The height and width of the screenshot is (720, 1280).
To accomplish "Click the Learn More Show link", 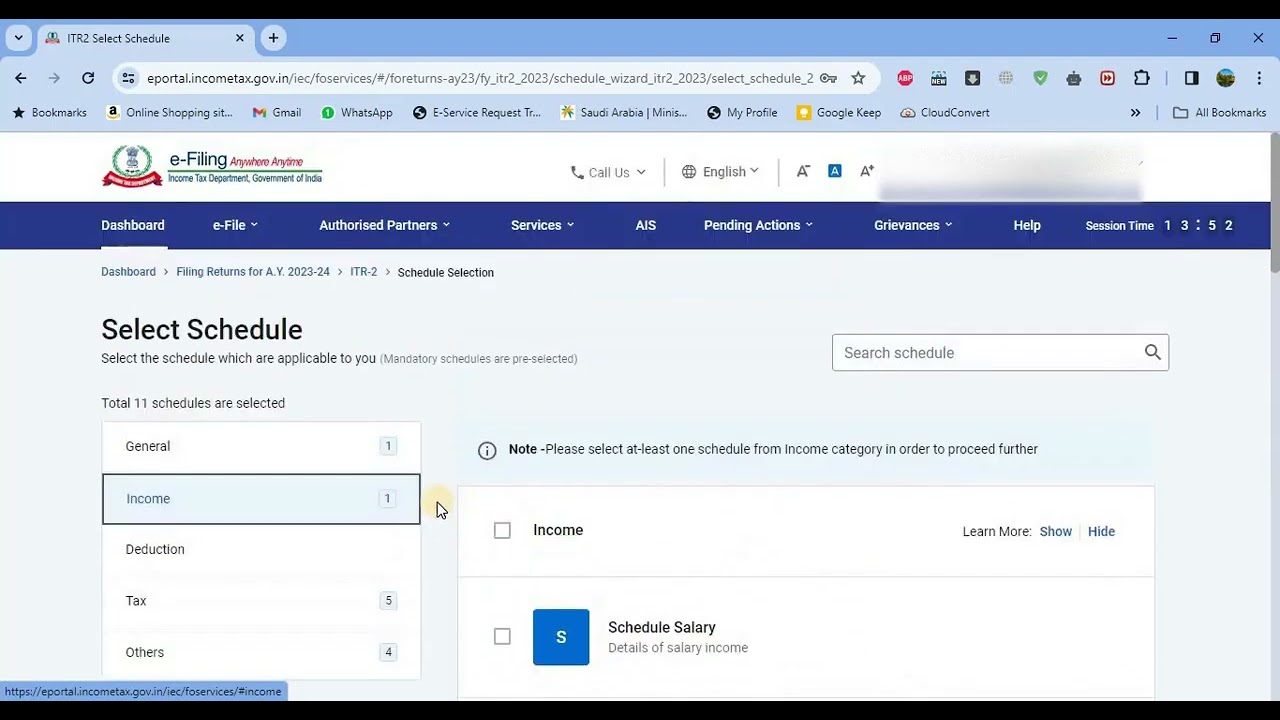I will [1055, 531].
